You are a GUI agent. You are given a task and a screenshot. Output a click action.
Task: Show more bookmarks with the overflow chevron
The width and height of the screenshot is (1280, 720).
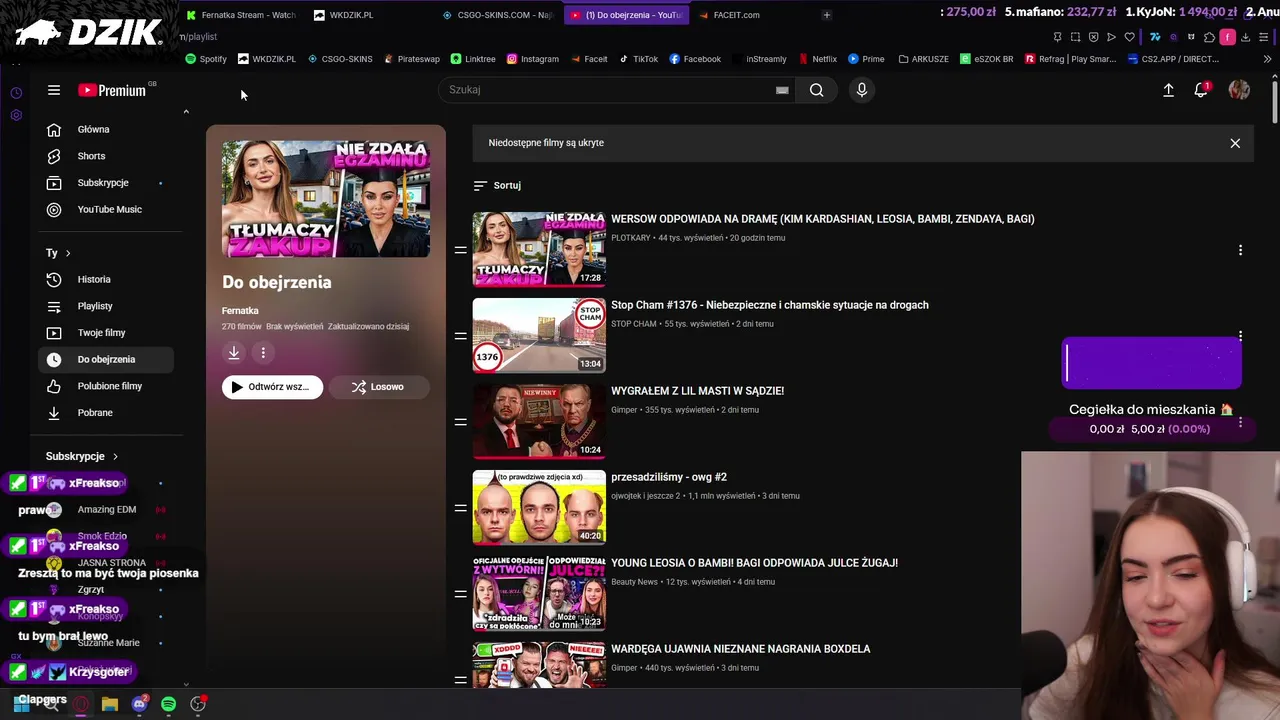1267,59
